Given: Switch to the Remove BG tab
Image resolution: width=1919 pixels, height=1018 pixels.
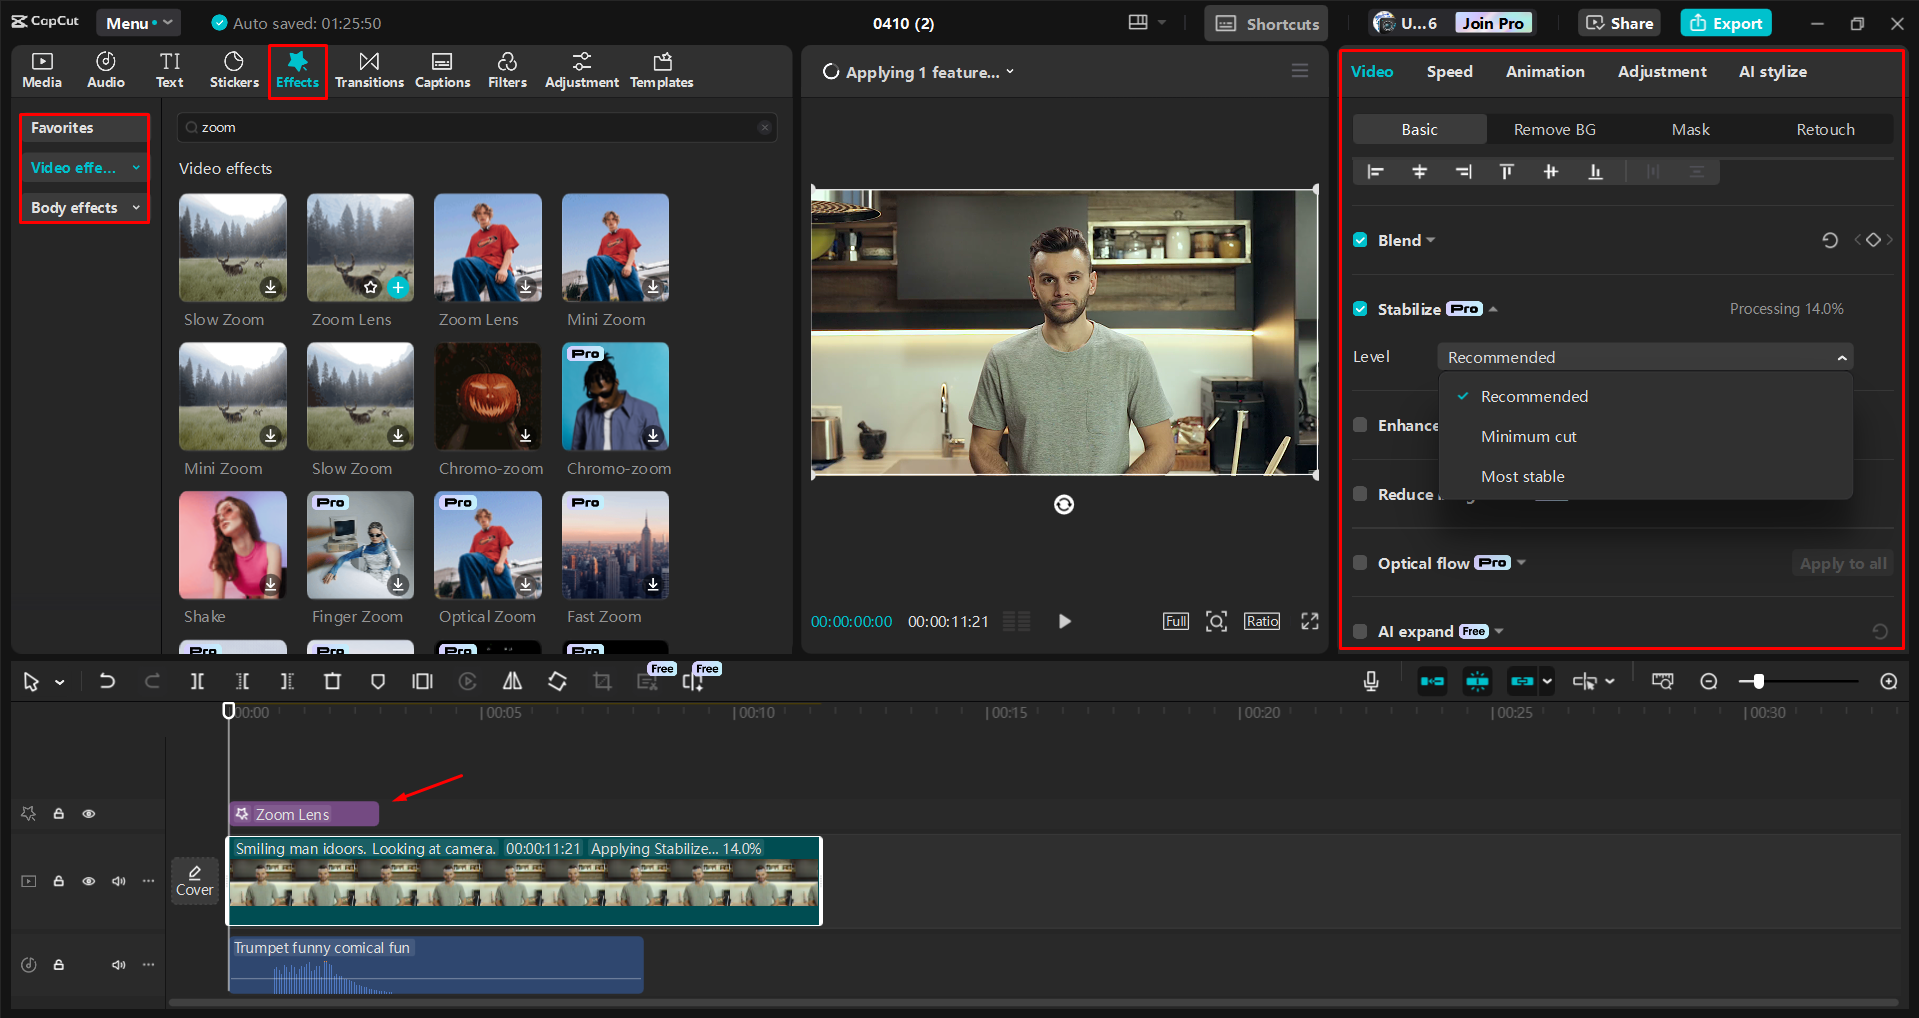Looking at the screenshot, I should (1554, 129).
